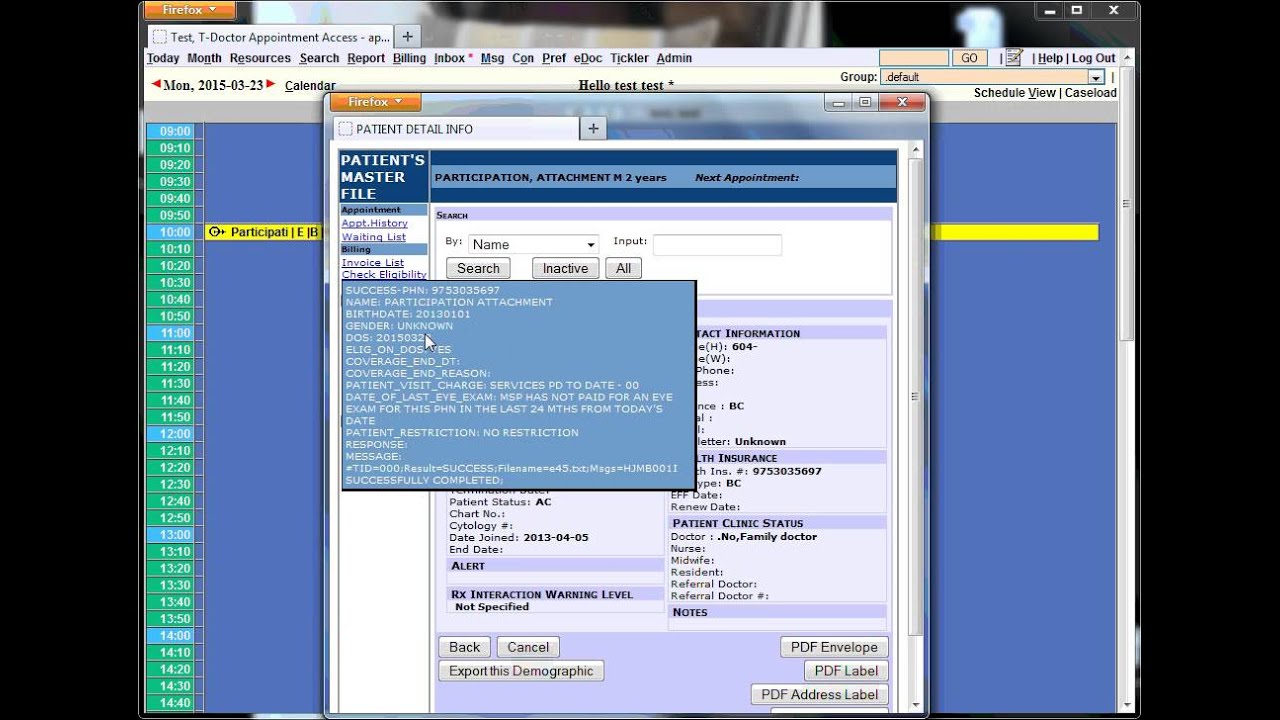Open the Caseload link
The image size is (1280, 720).
pos(1091,93)
